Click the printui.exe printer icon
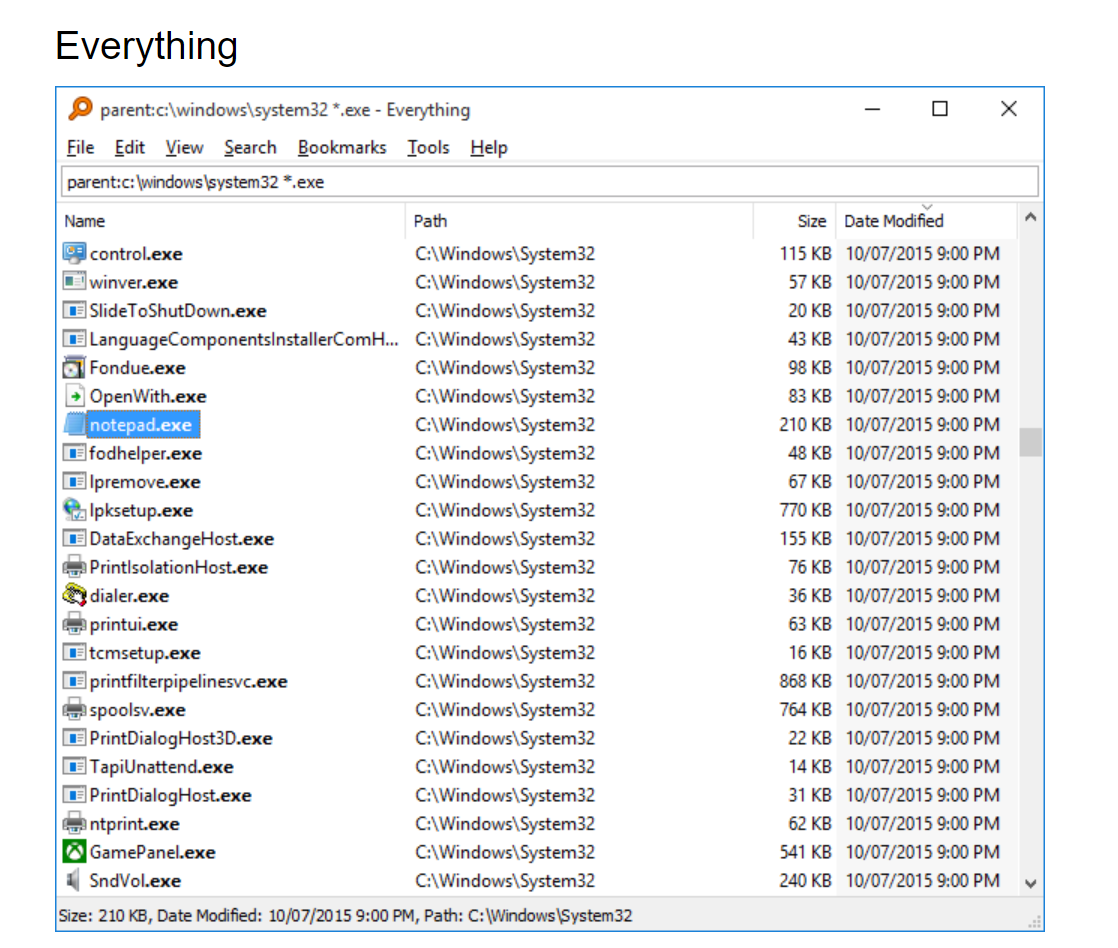The image size is (1118, 948). tap(74, 624)
